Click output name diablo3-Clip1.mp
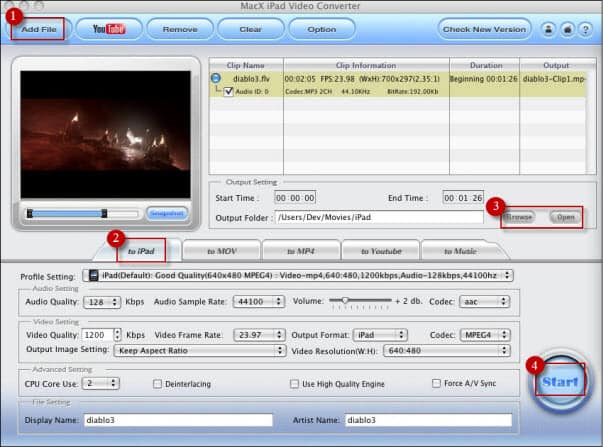Image resolution: width=603 pixels, height=447 pixels. point(553,79)
